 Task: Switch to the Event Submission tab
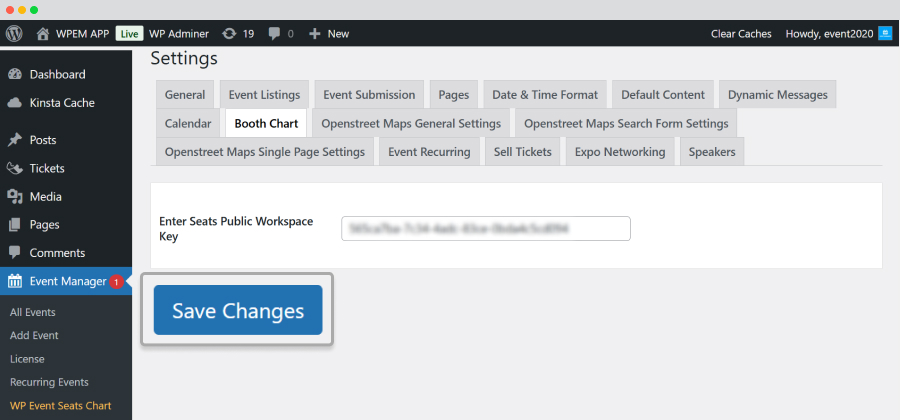pos(369,95)
